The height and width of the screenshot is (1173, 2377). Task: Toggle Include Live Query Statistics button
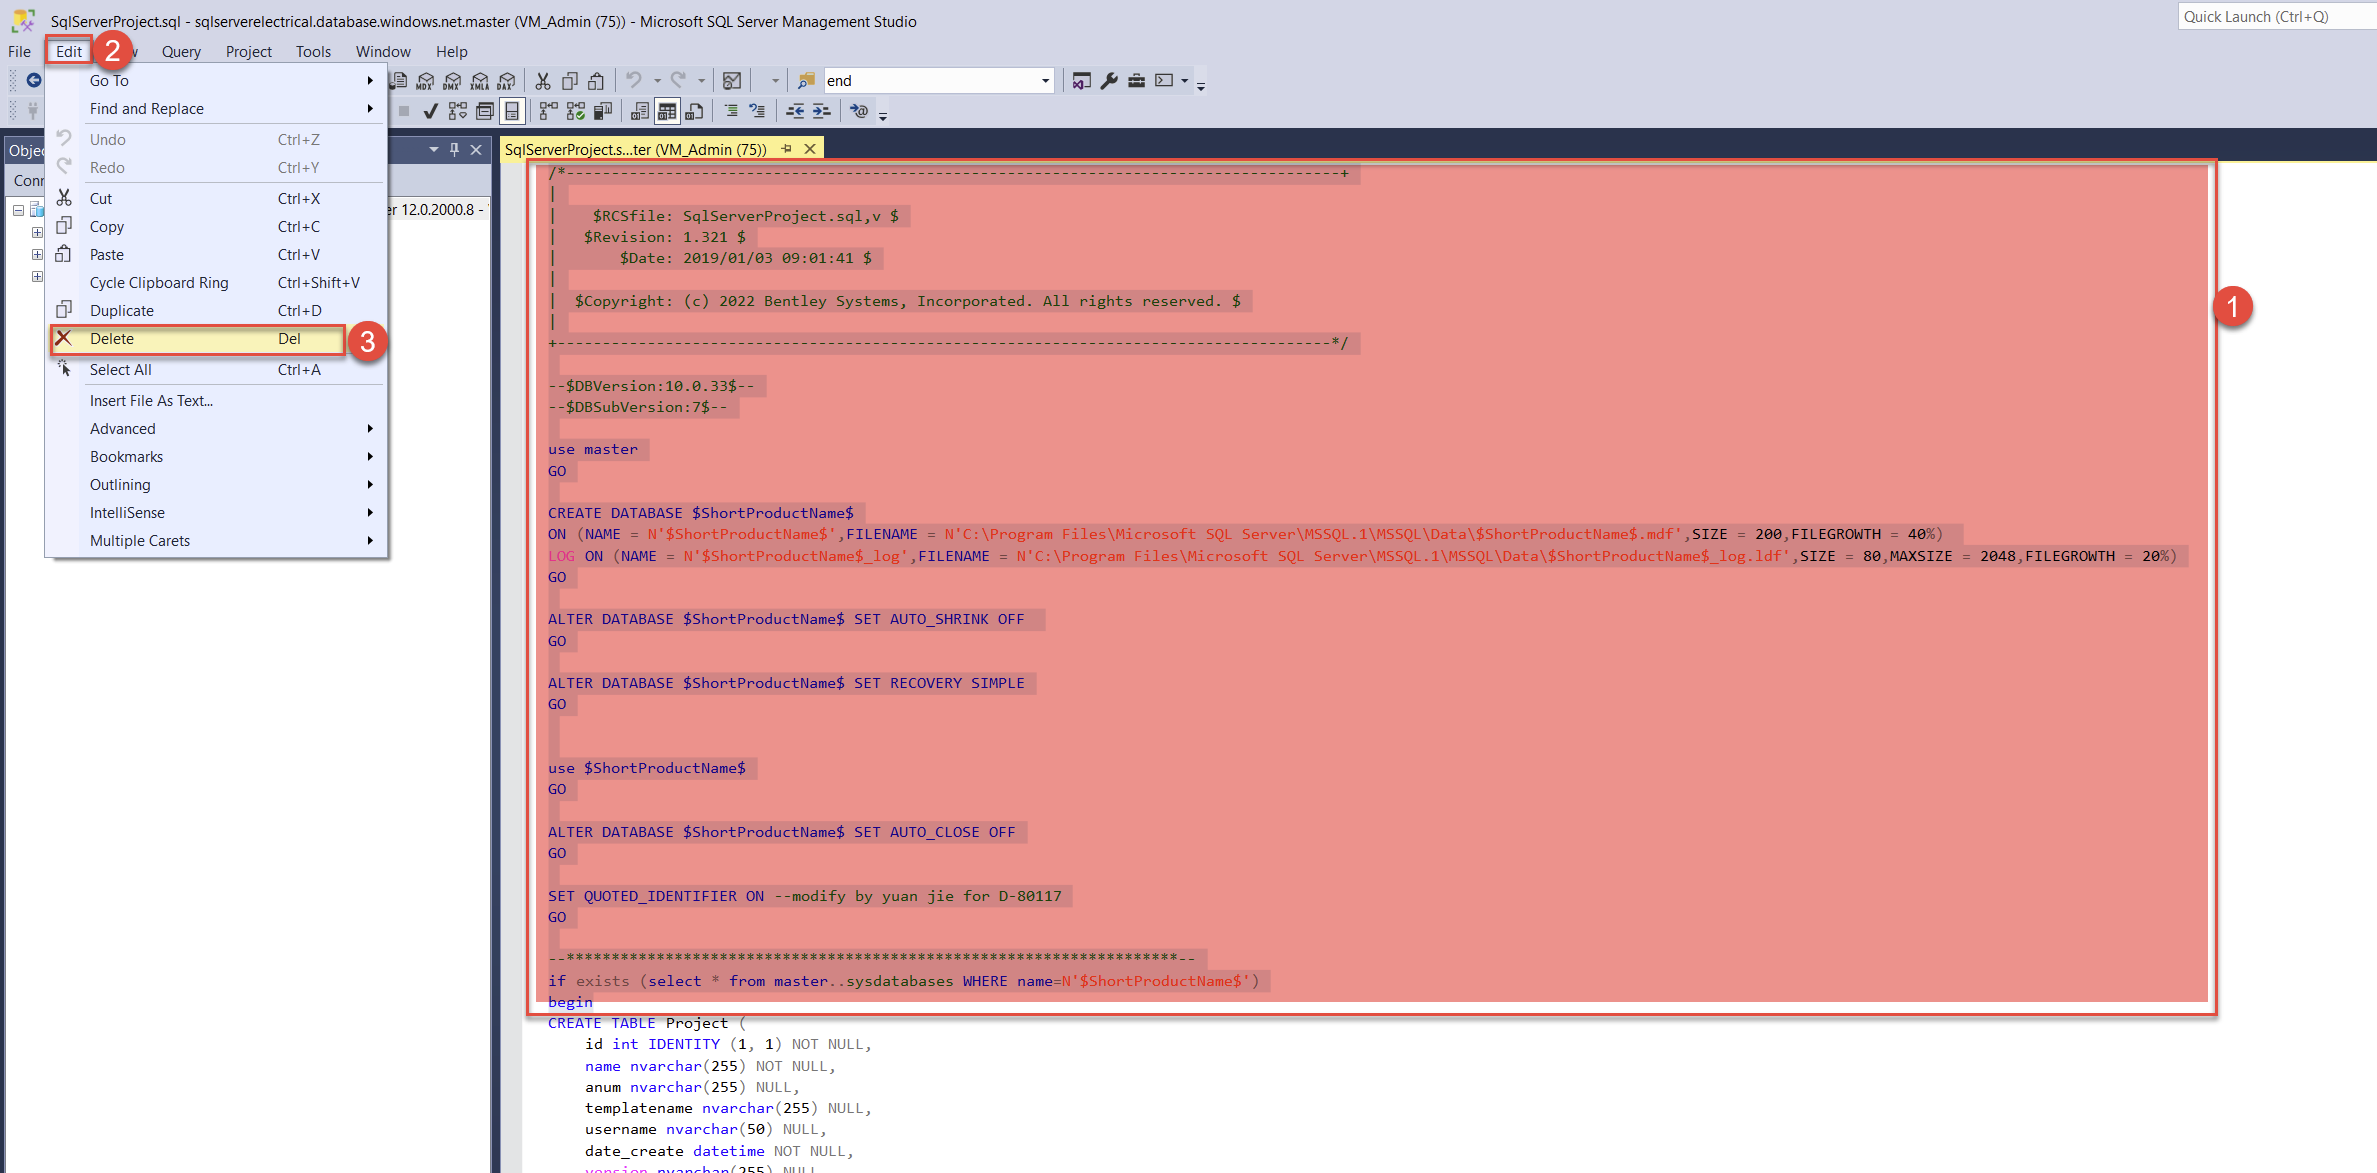tap(575, 111)
